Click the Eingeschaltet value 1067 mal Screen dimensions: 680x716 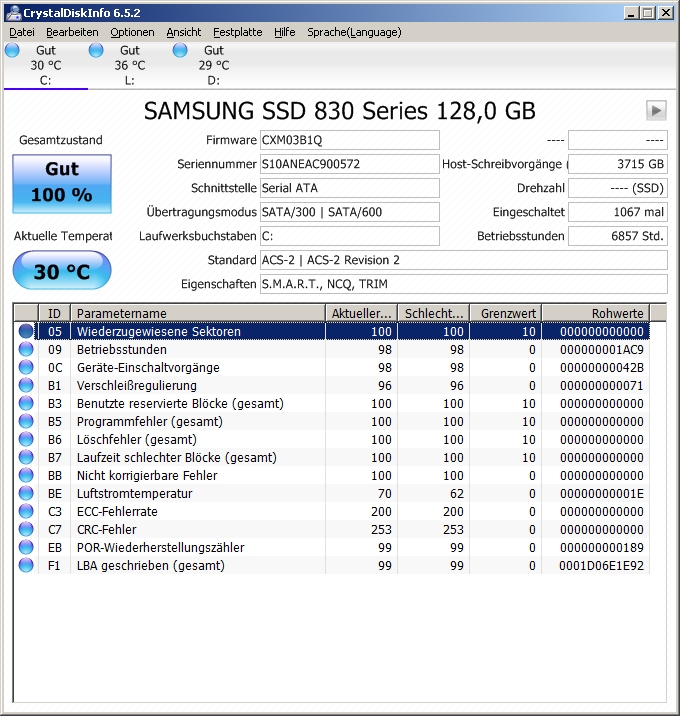(x=617, y=212)
